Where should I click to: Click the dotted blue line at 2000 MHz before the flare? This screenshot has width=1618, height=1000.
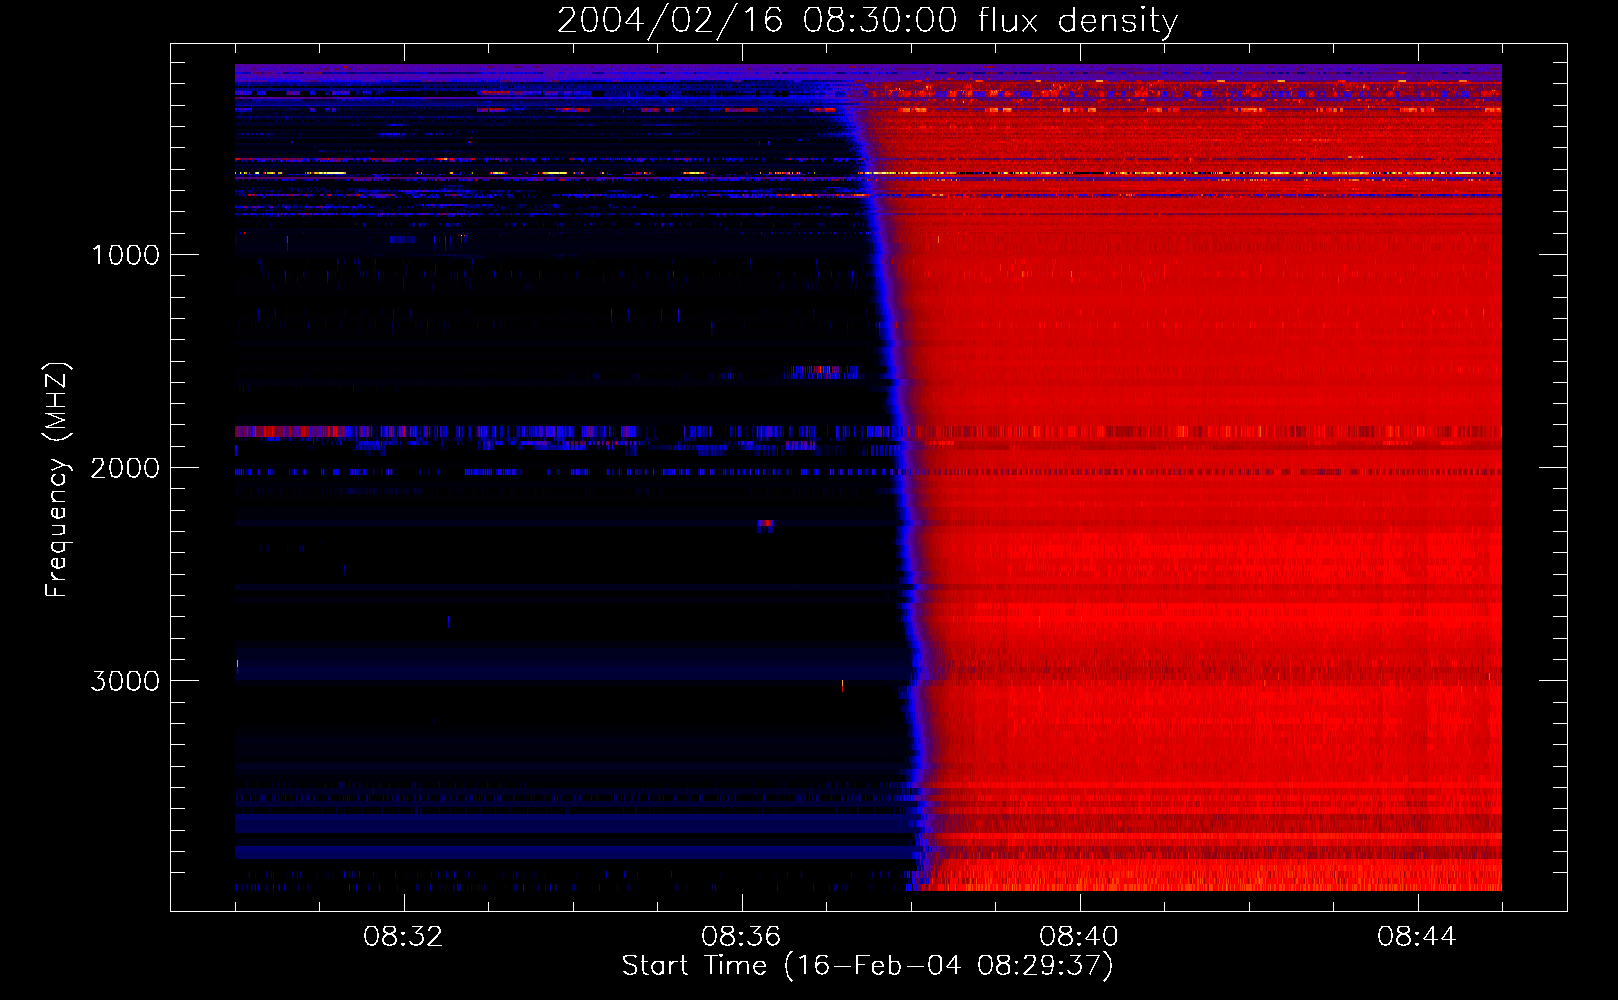pos(500,472)
